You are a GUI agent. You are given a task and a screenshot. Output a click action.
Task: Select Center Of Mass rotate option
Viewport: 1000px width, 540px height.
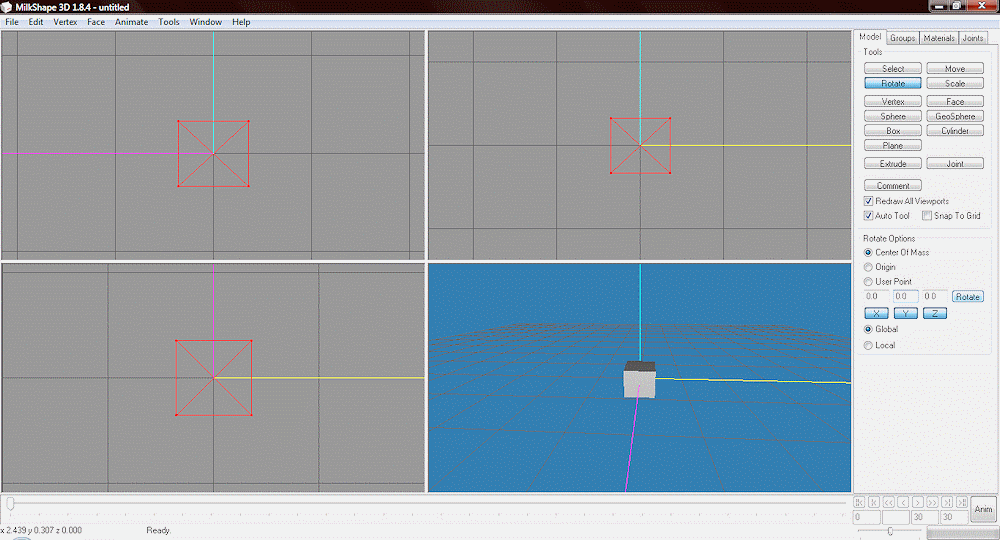[x=868, y=252]
